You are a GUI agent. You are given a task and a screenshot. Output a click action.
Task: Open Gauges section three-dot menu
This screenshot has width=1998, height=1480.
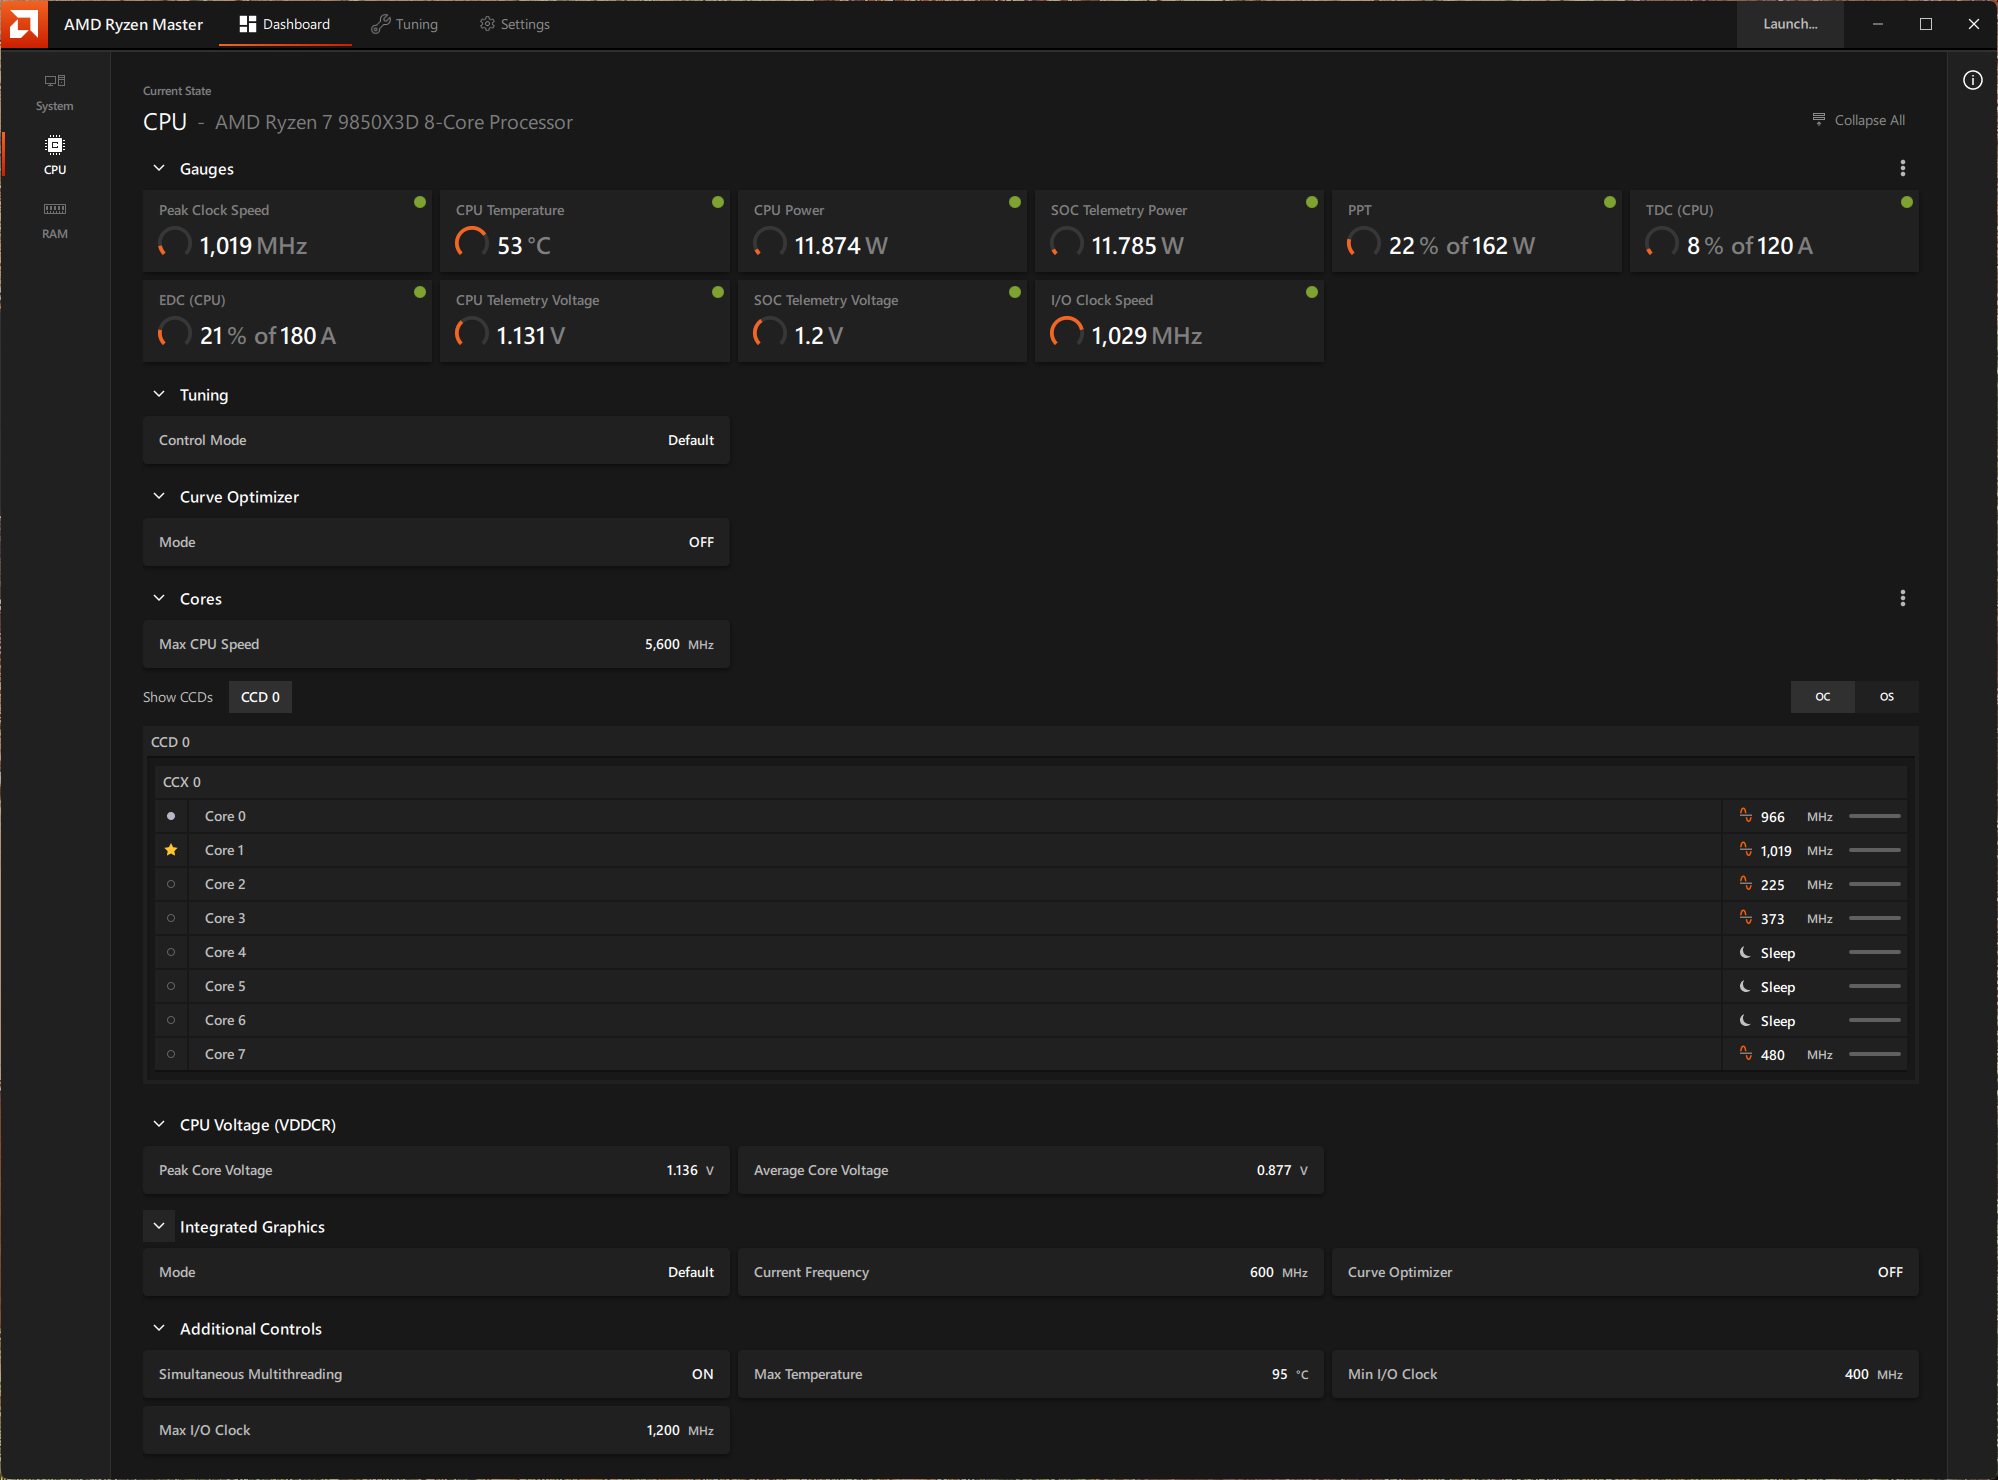click(x=1902, y=168)
